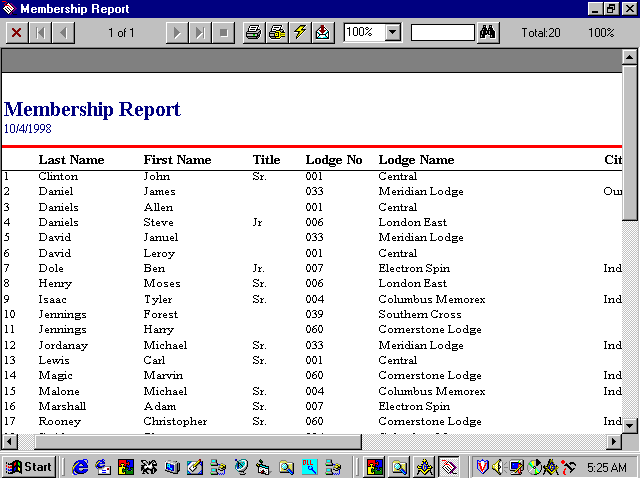Go to the first page of the report
This screenshot has height=478, width=640.
click(41, 33)
